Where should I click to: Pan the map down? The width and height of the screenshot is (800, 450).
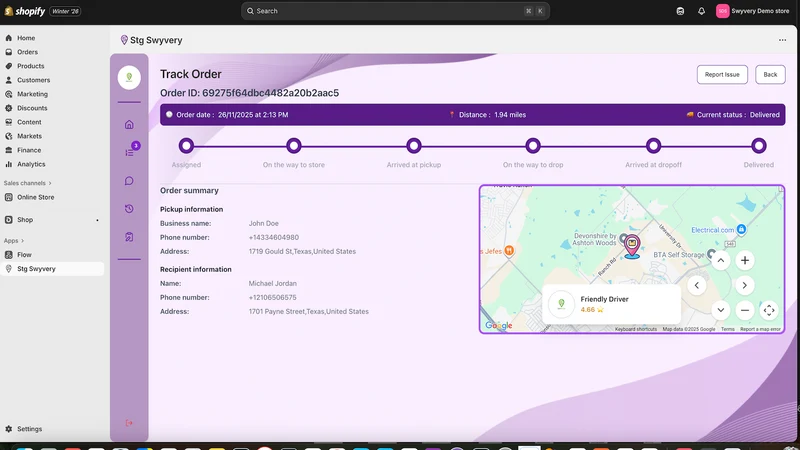point(720,310)
